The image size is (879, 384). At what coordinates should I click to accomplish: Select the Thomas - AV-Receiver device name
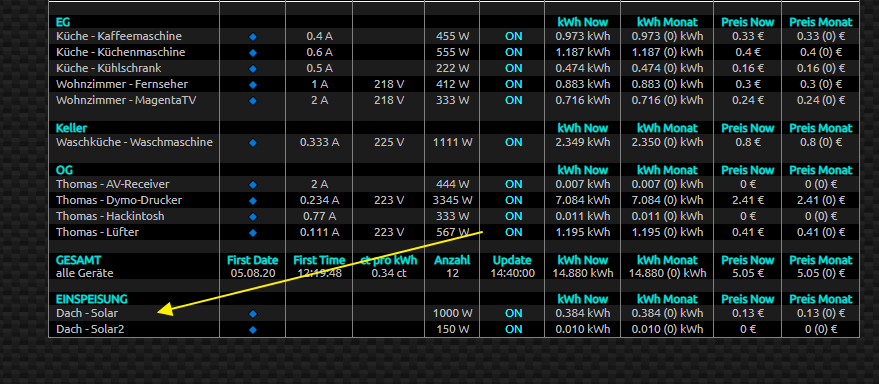point(113,184)
